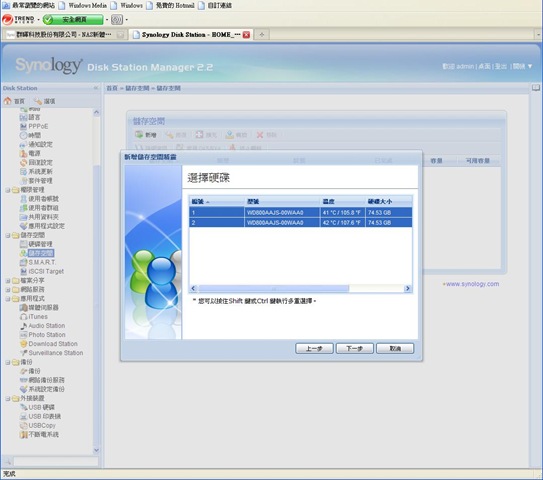Click the 選項 options icon in sidebar
543x480 pixels.
pyautogui.click(x=38, y=101)
